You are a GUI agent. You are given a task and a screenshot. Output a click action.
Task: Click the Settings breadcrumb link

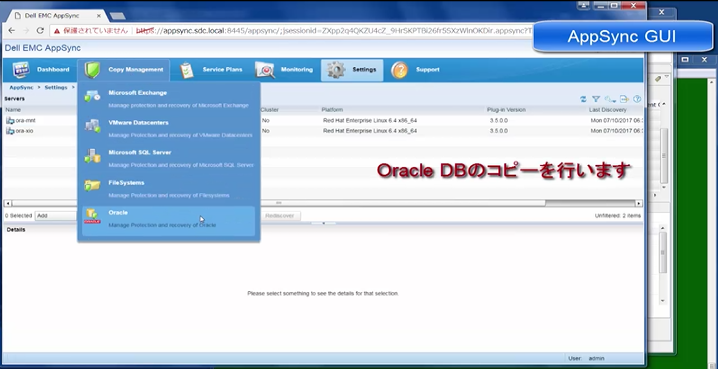tap(56, 87)
